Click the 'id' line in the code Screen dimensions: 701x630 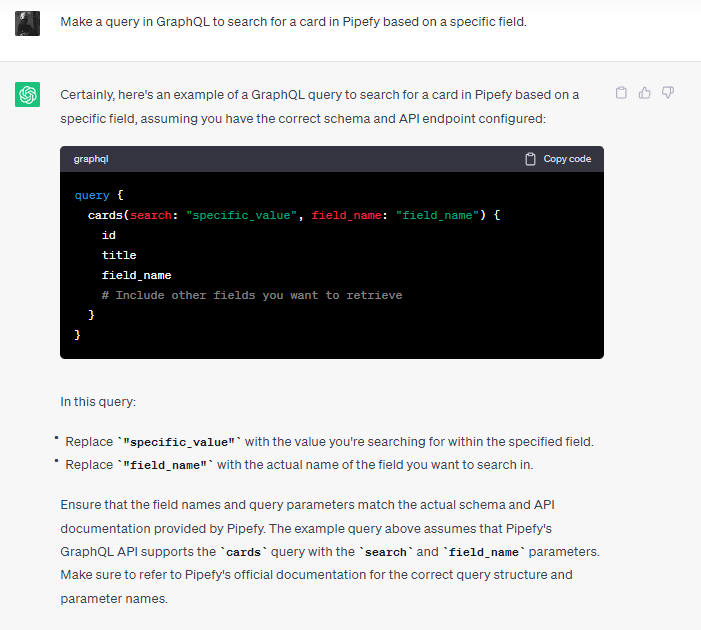[x=109, y=235]
